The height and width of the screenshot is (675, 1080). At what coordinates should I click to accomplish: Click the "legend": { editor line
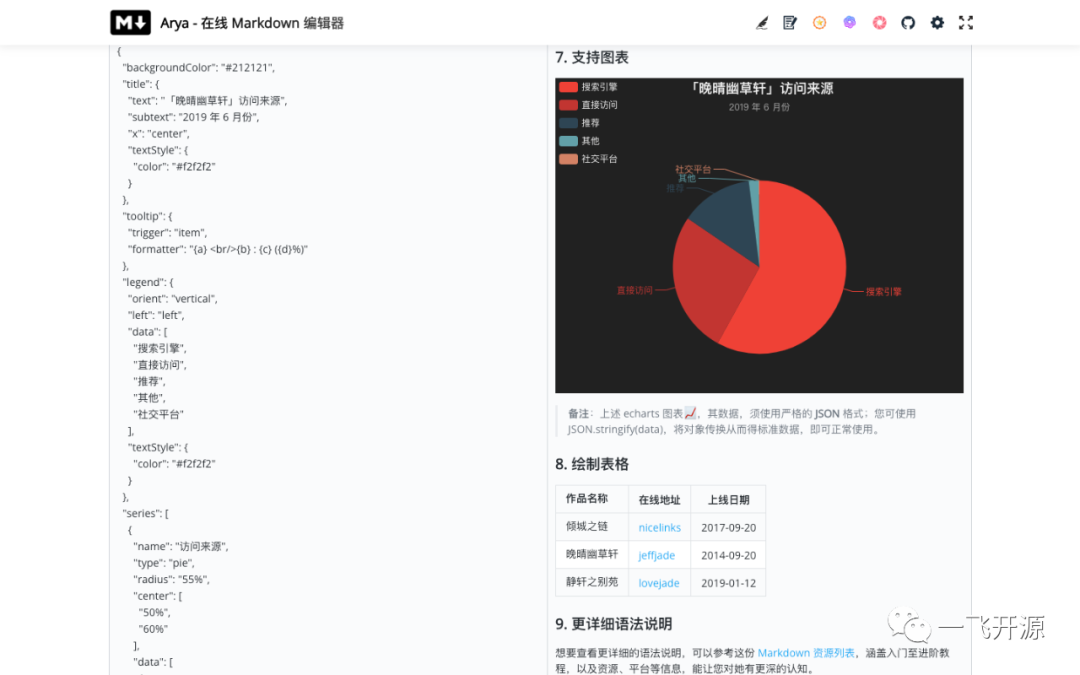click(148, 282)
